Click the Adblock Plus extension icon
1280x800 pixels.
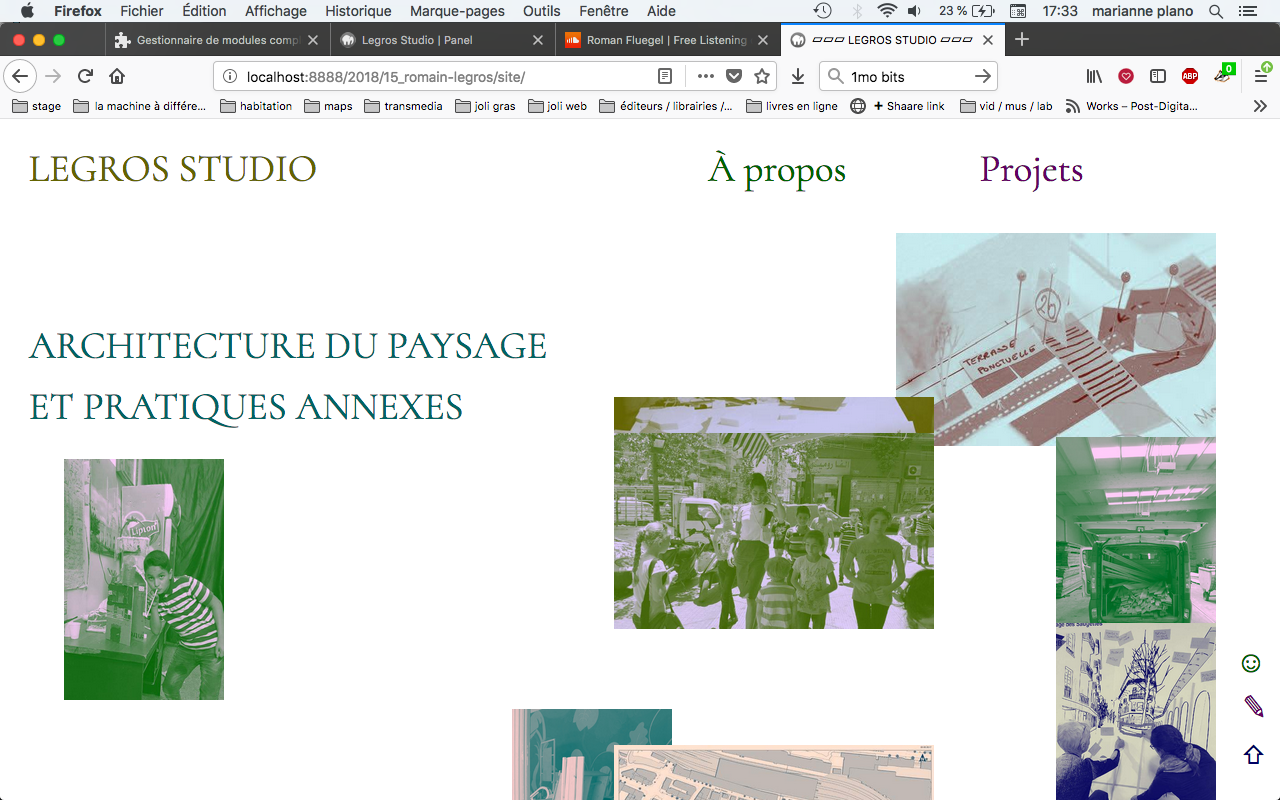click(1189, 76)
